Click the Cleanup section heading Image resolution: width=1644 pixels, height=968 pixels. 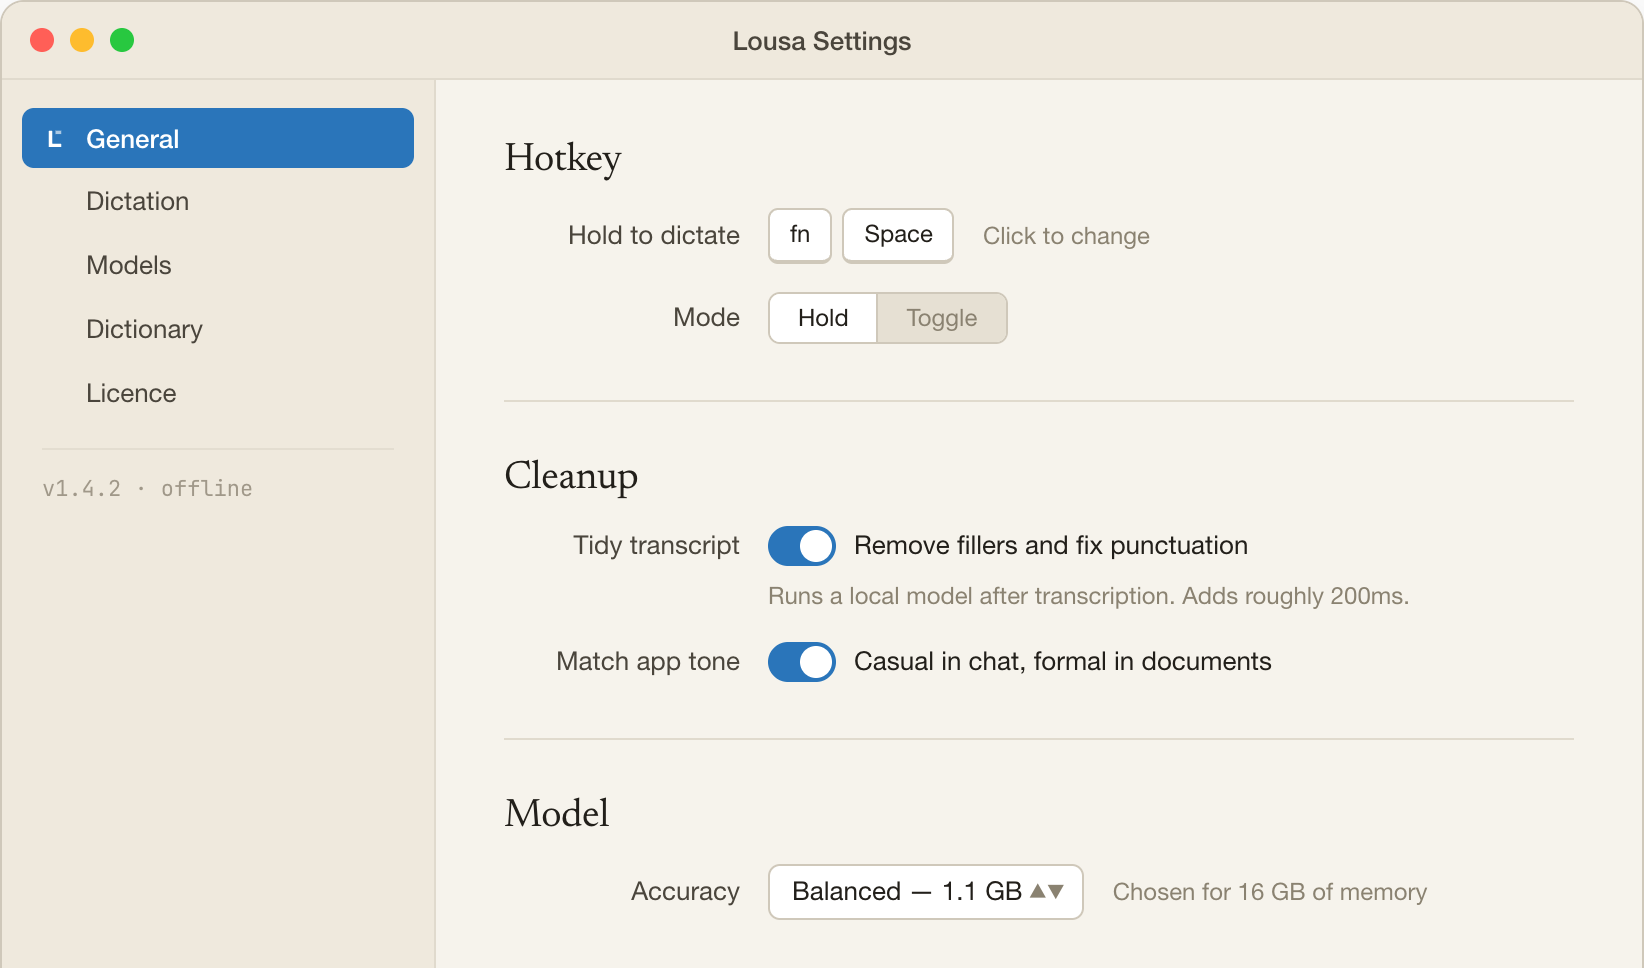pyautogui.click(x=571, y=476)
